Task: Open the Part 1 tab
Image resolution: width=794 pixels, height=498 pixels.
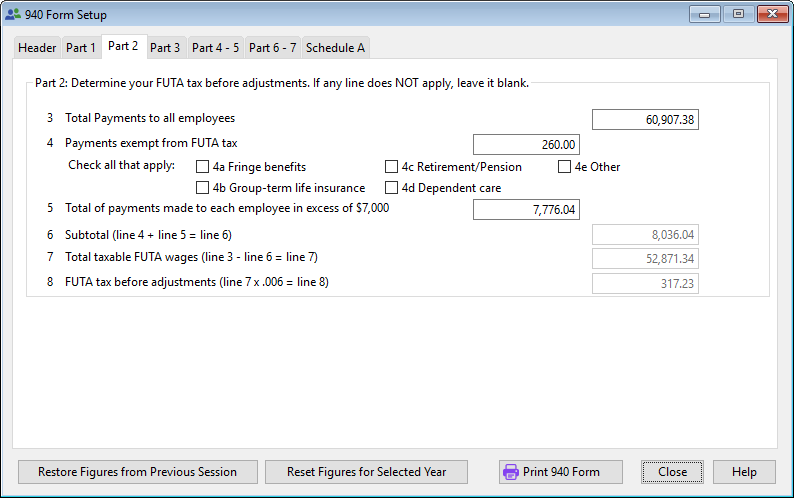Action: click(x=81, y=48)
